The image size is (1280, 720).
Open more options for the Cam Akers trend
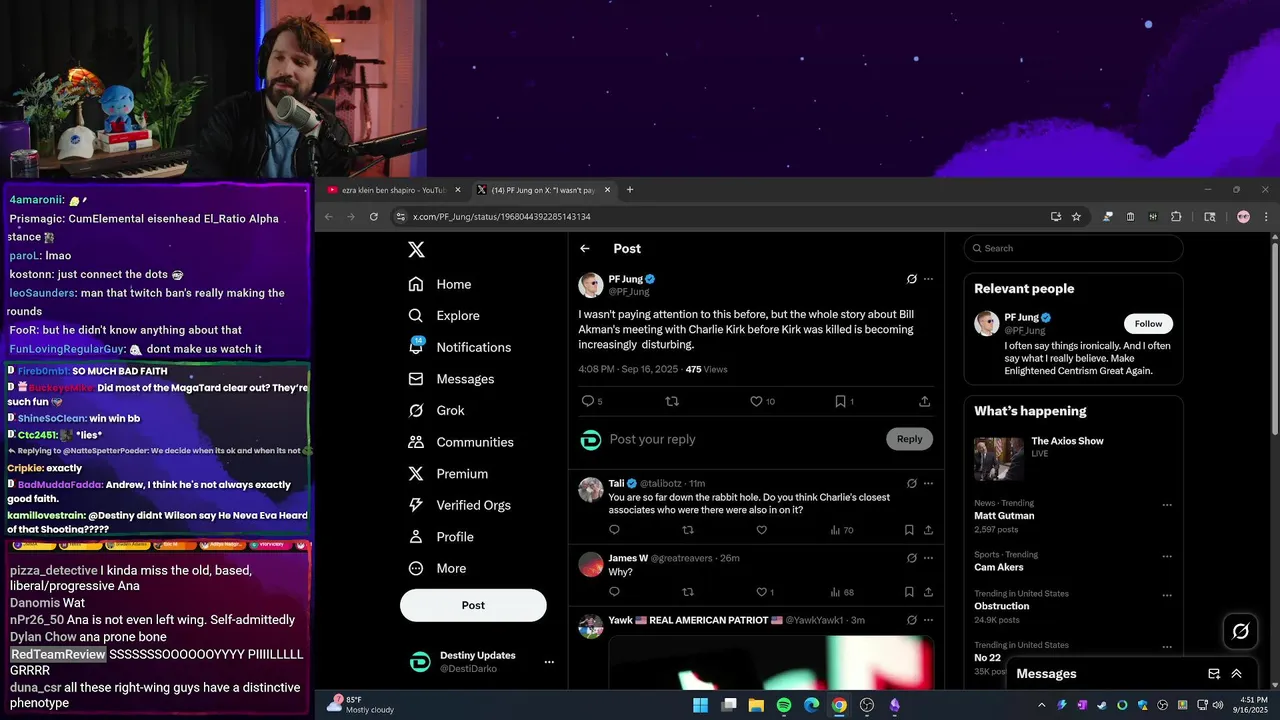(x=1166, y=557)
